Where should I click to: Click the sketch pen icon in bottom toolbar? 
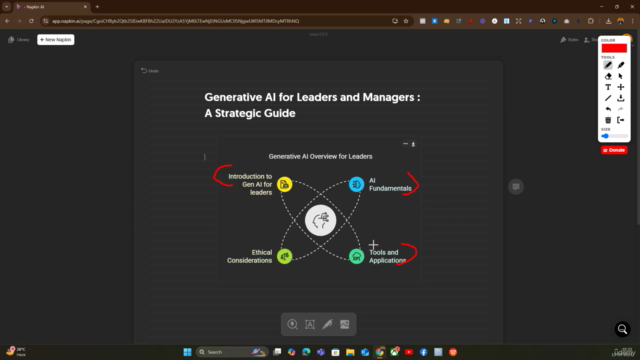pos(327,324)
